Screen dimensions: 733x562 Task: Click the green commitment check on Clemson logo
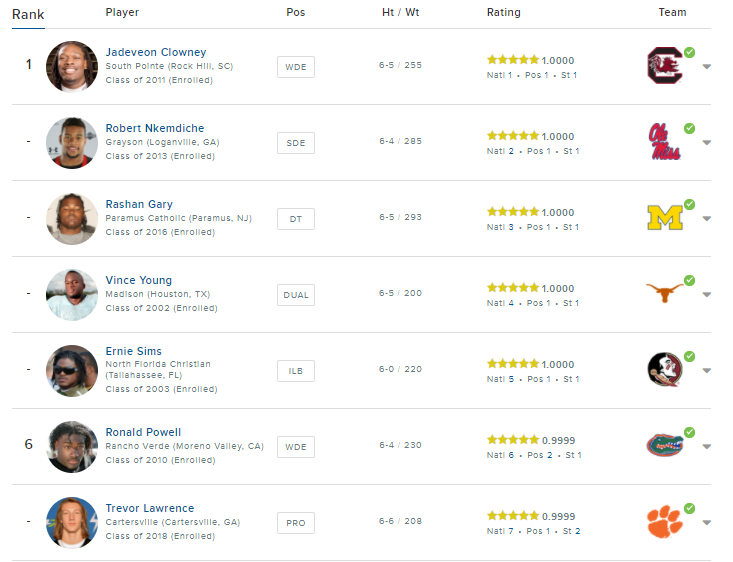click(689, 508)
